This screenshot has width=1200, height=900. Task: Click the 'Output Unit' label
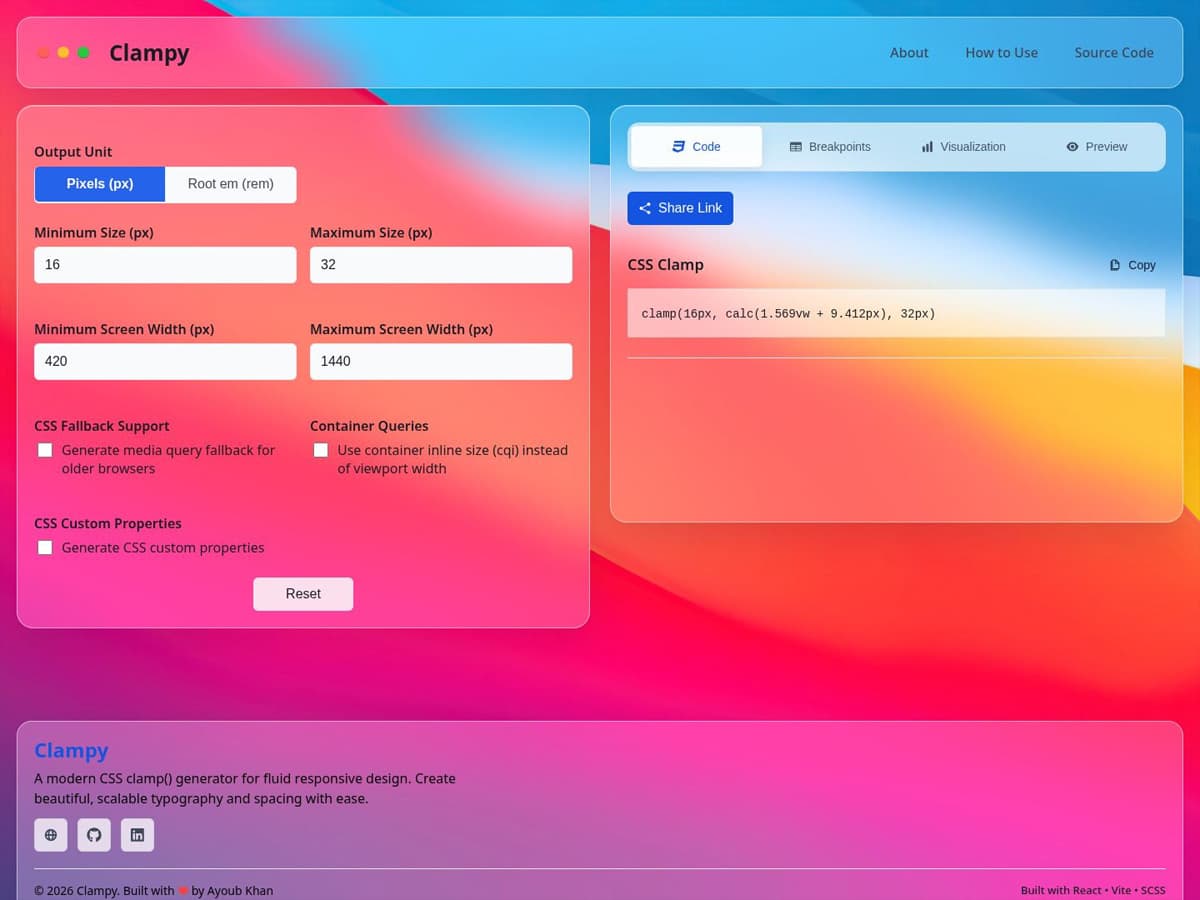[x=73, y=152]
